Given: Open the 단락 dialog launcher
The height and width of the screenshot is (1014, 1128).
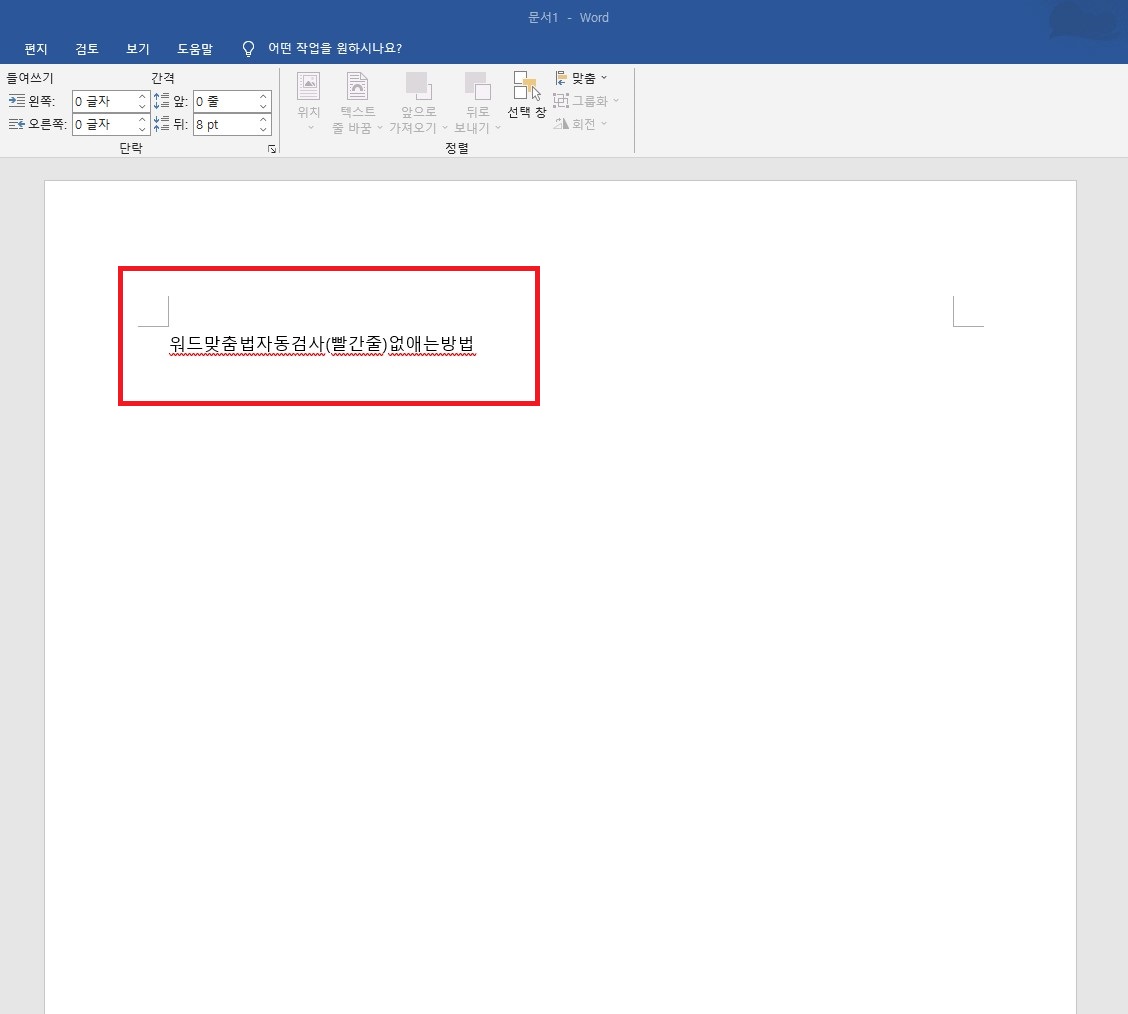Looking at the screenshot, I should [x=272, y=149].
